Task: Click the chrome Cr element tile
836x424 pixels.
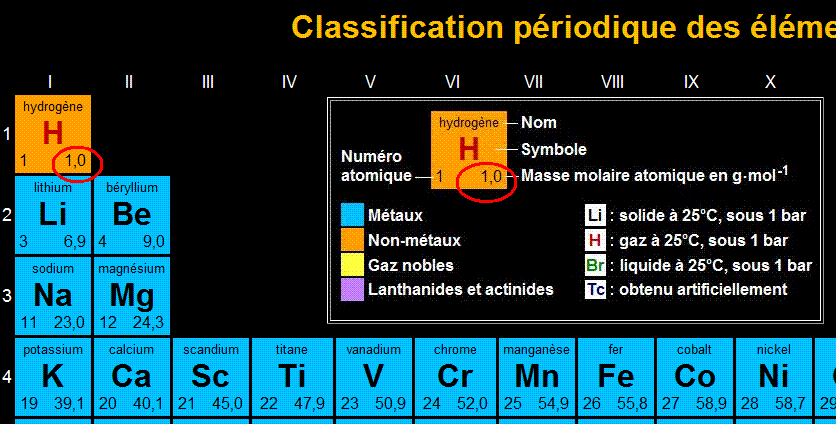Action: click(x=455, y=377)
